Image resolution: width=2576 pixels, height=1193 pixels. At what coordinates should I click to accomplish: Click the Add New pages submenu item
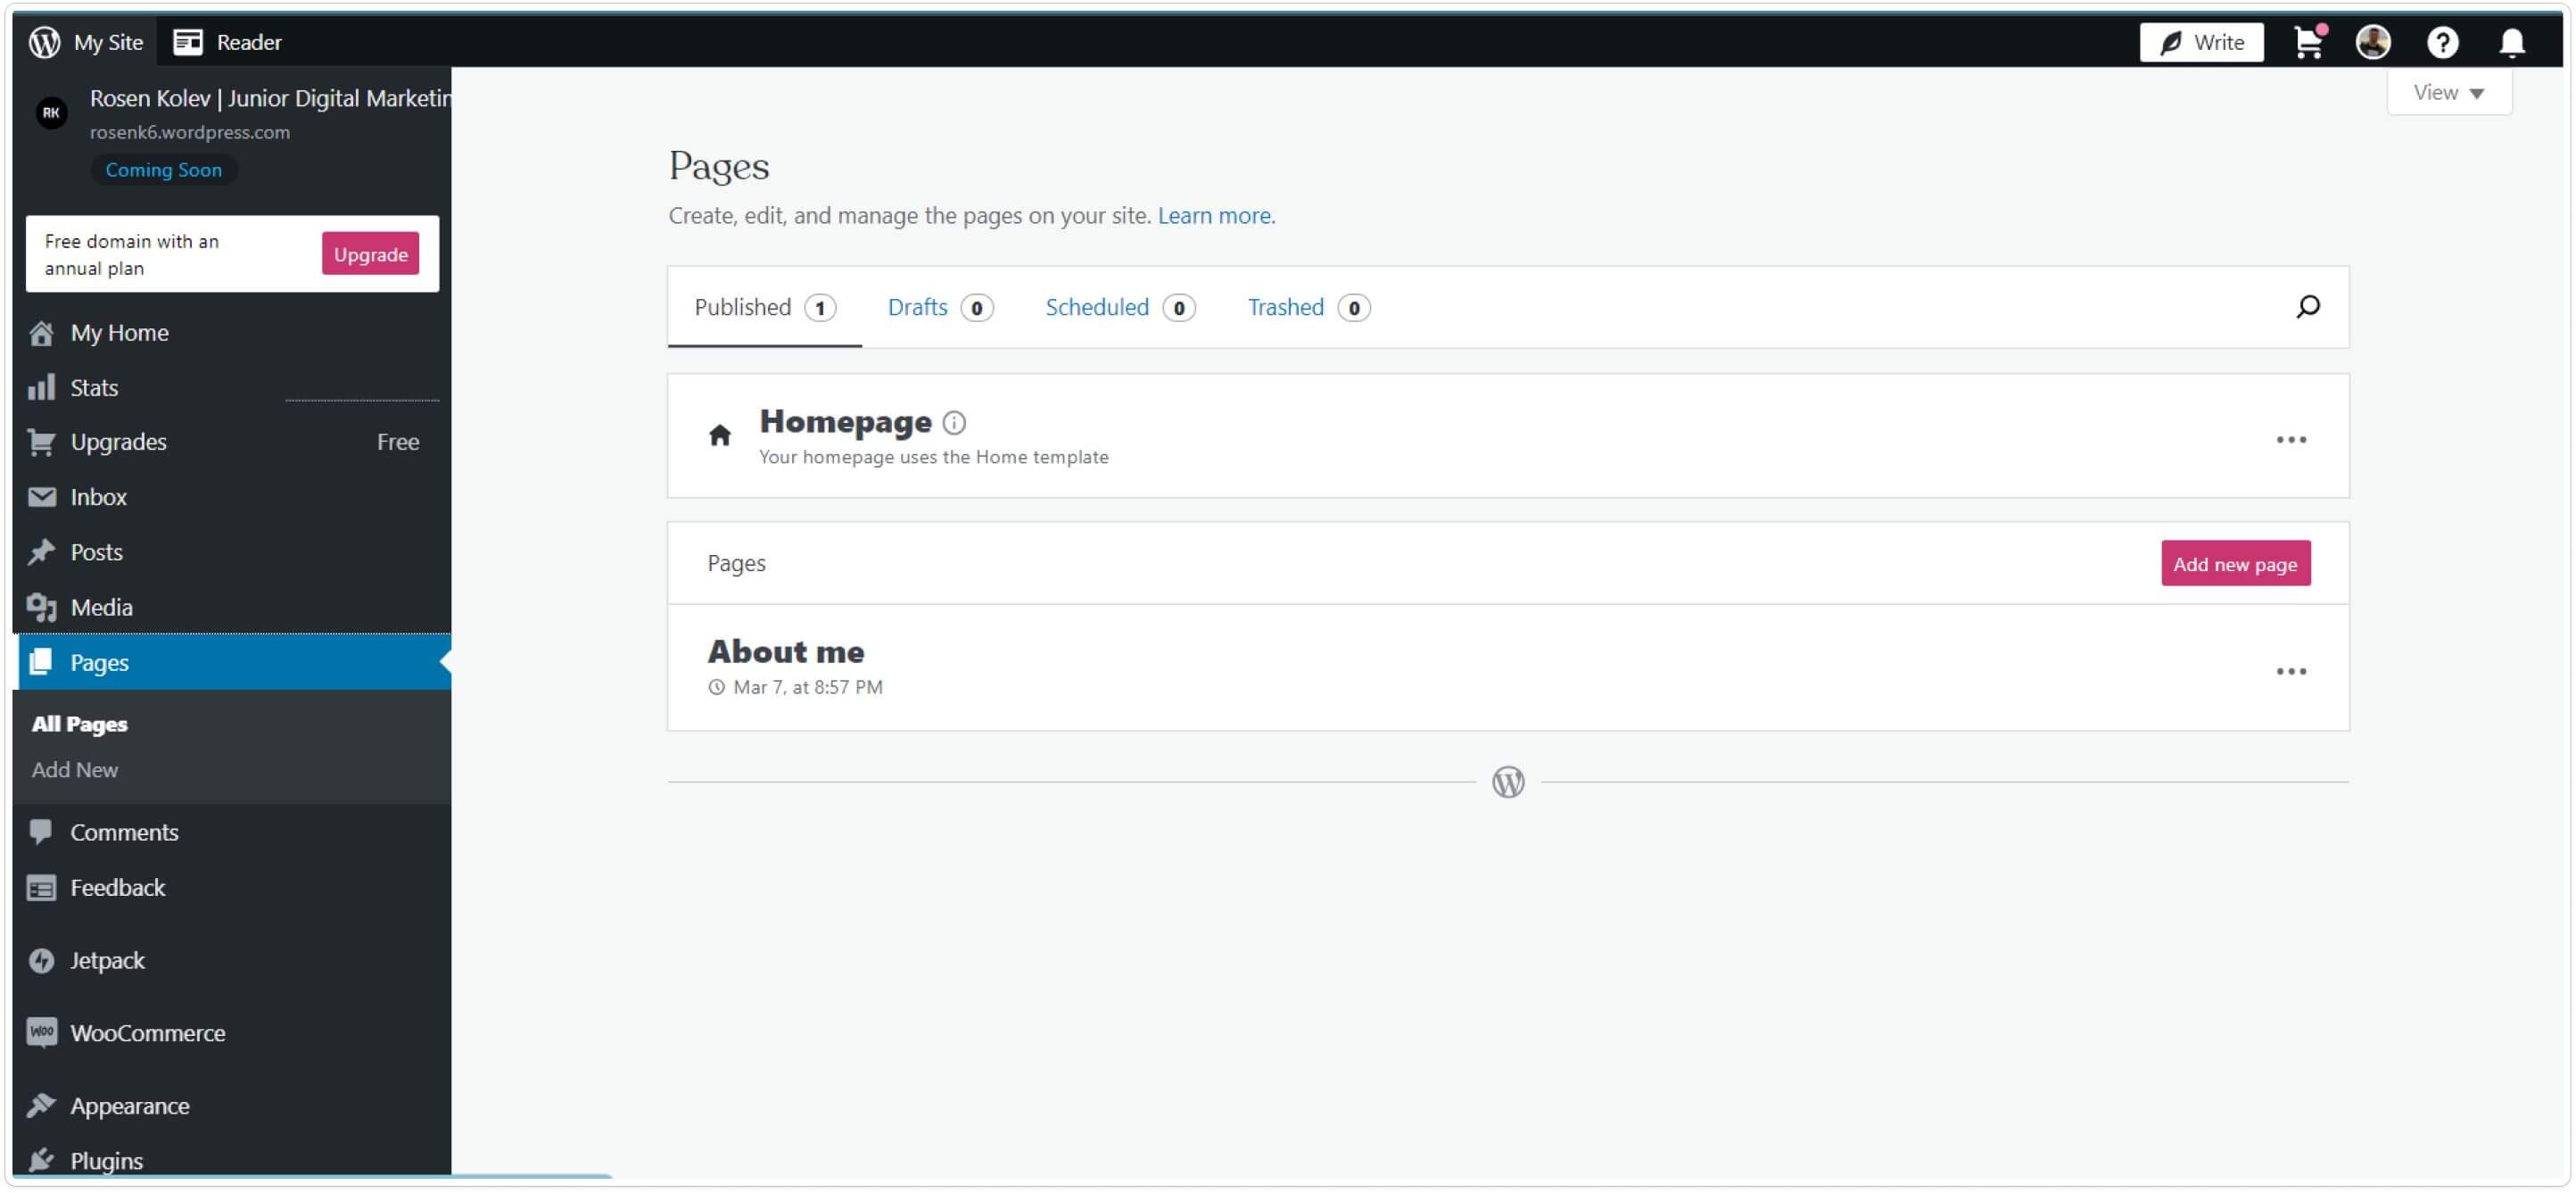pos(74,770)
